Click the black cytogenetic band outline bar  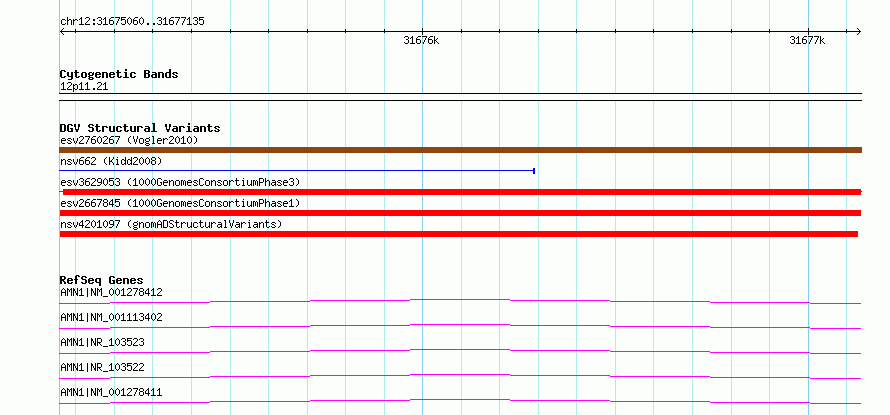point(461,97)
